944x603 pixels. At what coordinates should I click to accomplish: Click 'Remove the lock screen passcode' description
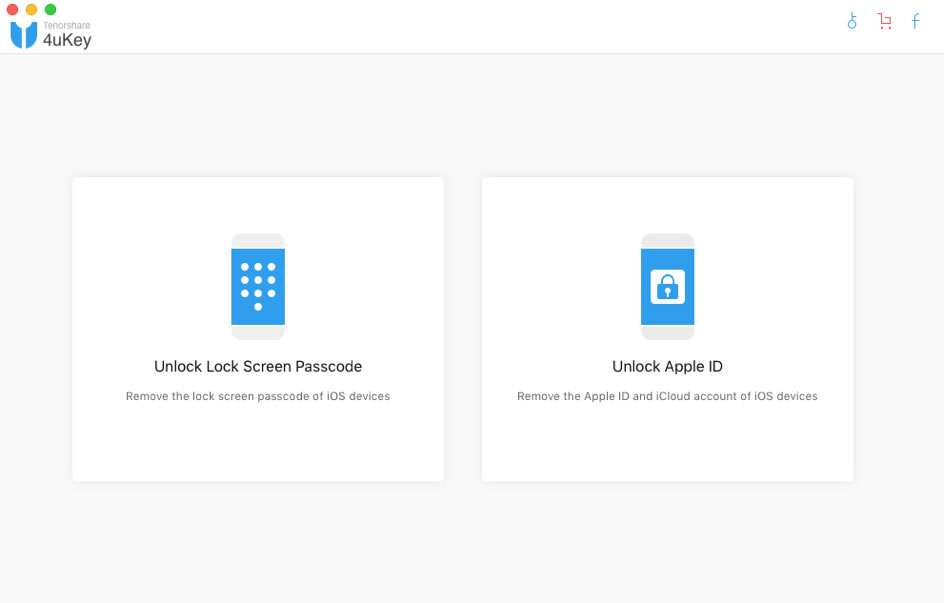(258, 396)
